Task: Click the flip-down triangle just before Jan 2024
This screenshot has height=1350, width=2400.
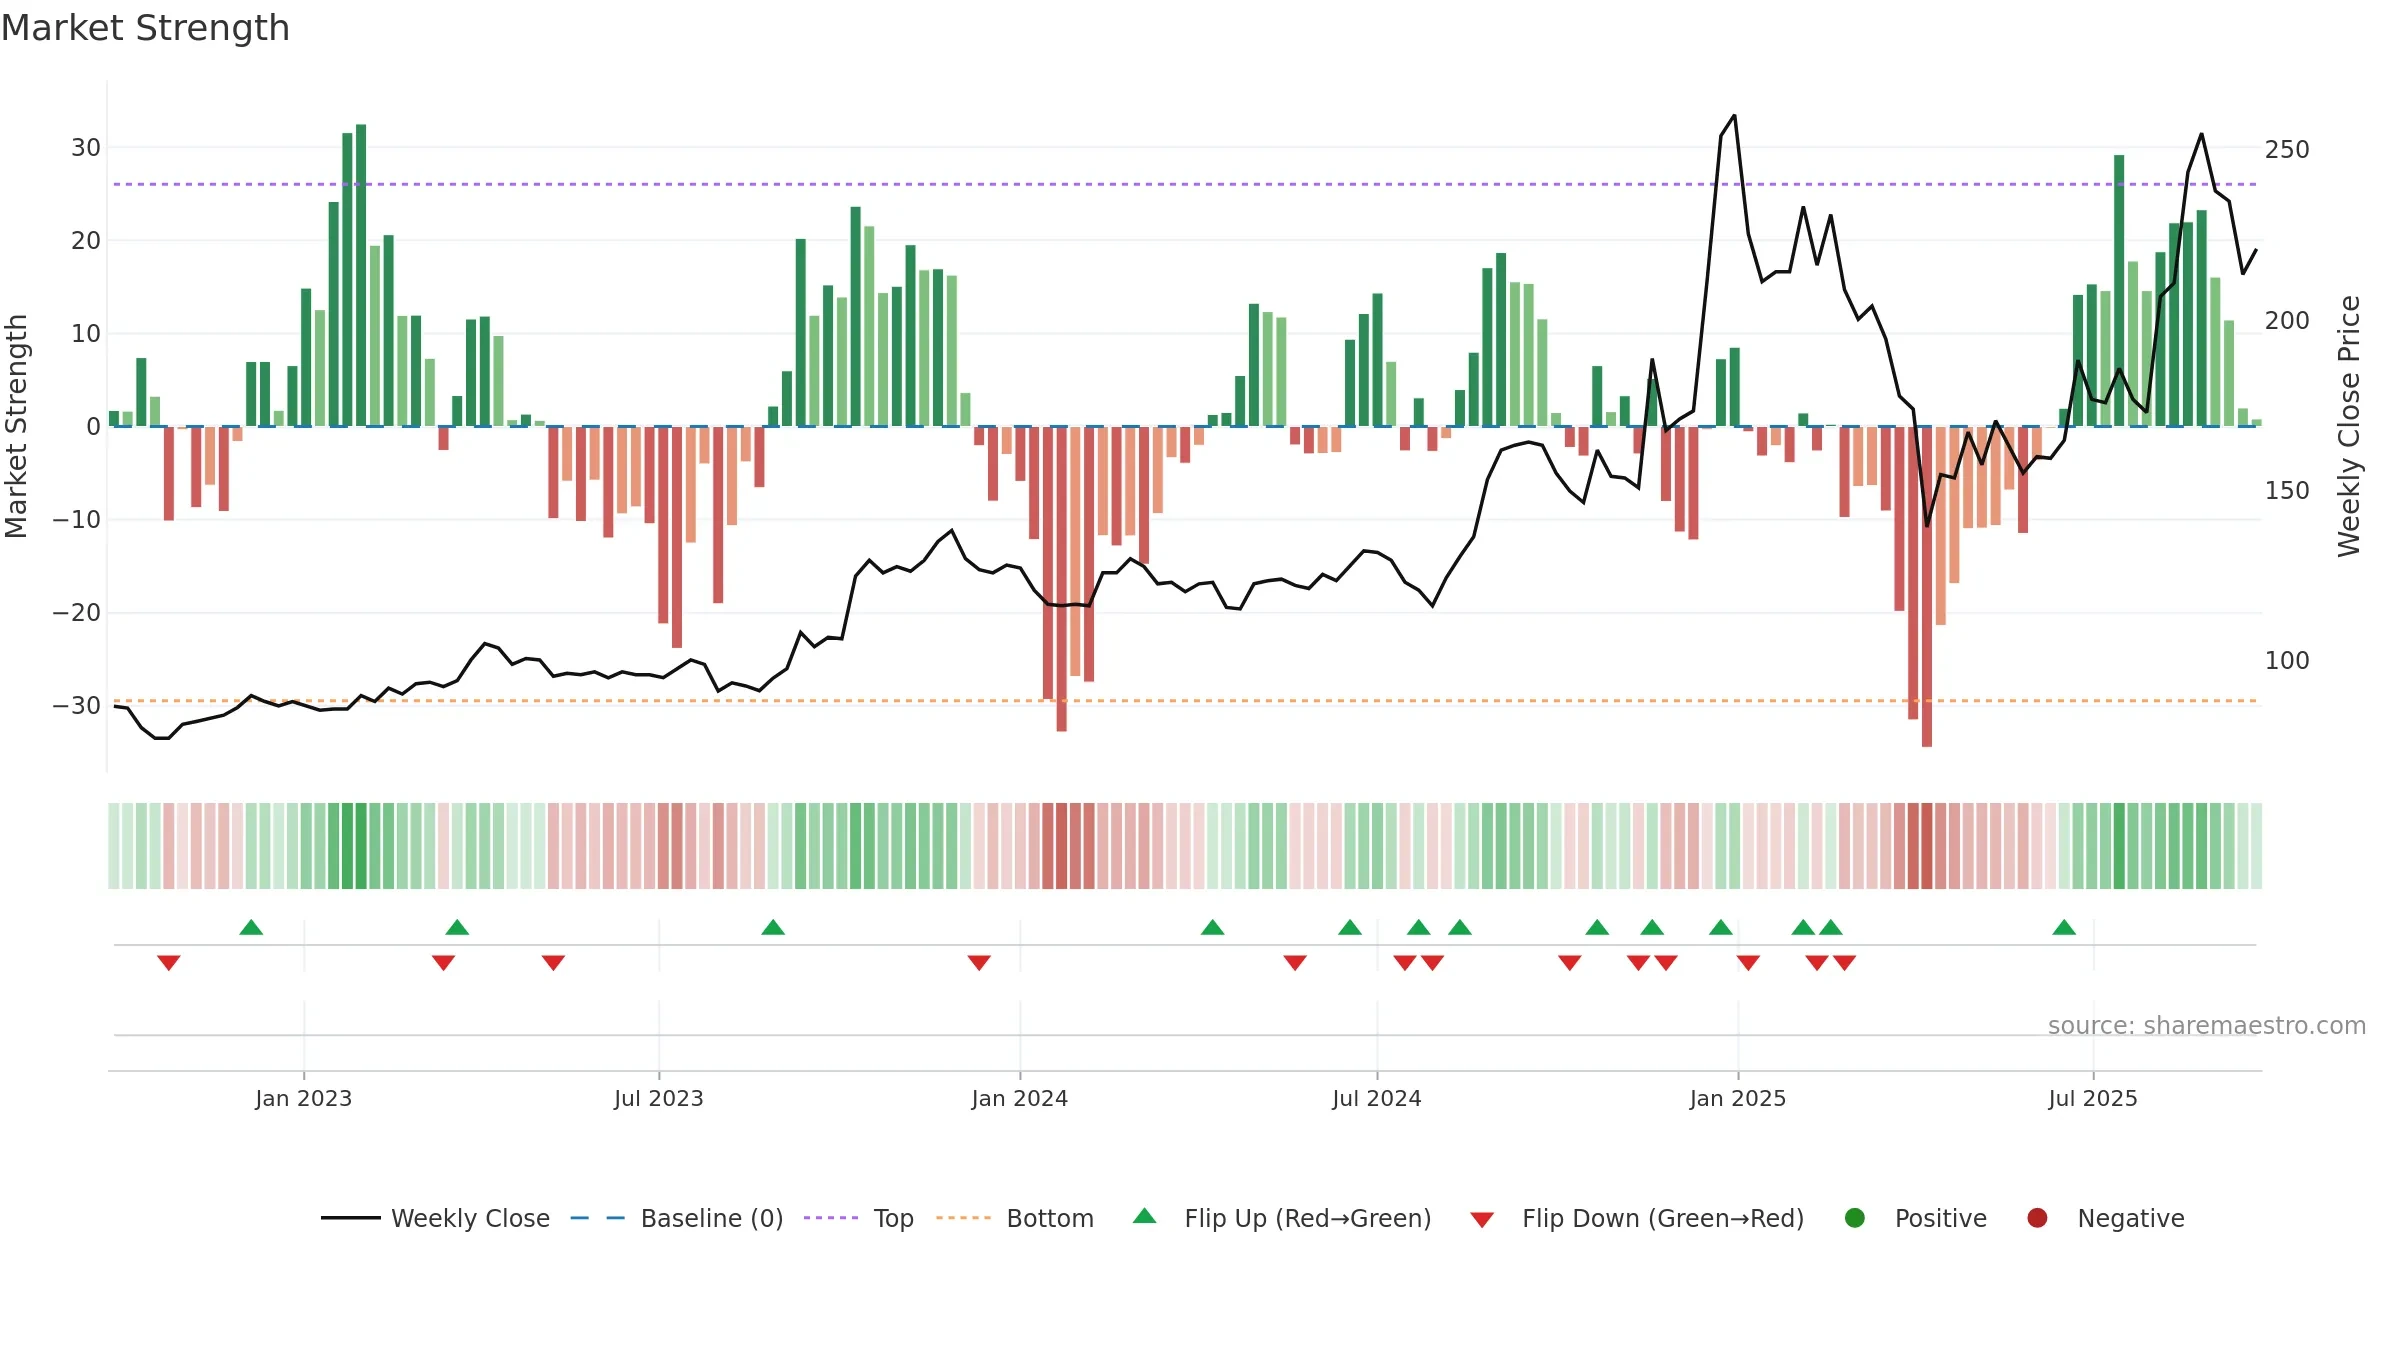Action: 979,963
